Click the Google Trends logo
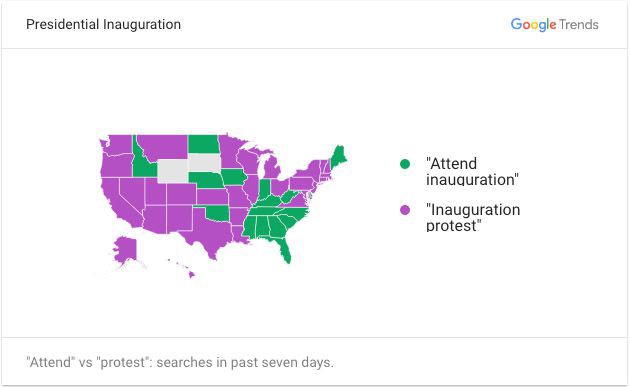Screen dimensions: 630x387 [554, 25]
